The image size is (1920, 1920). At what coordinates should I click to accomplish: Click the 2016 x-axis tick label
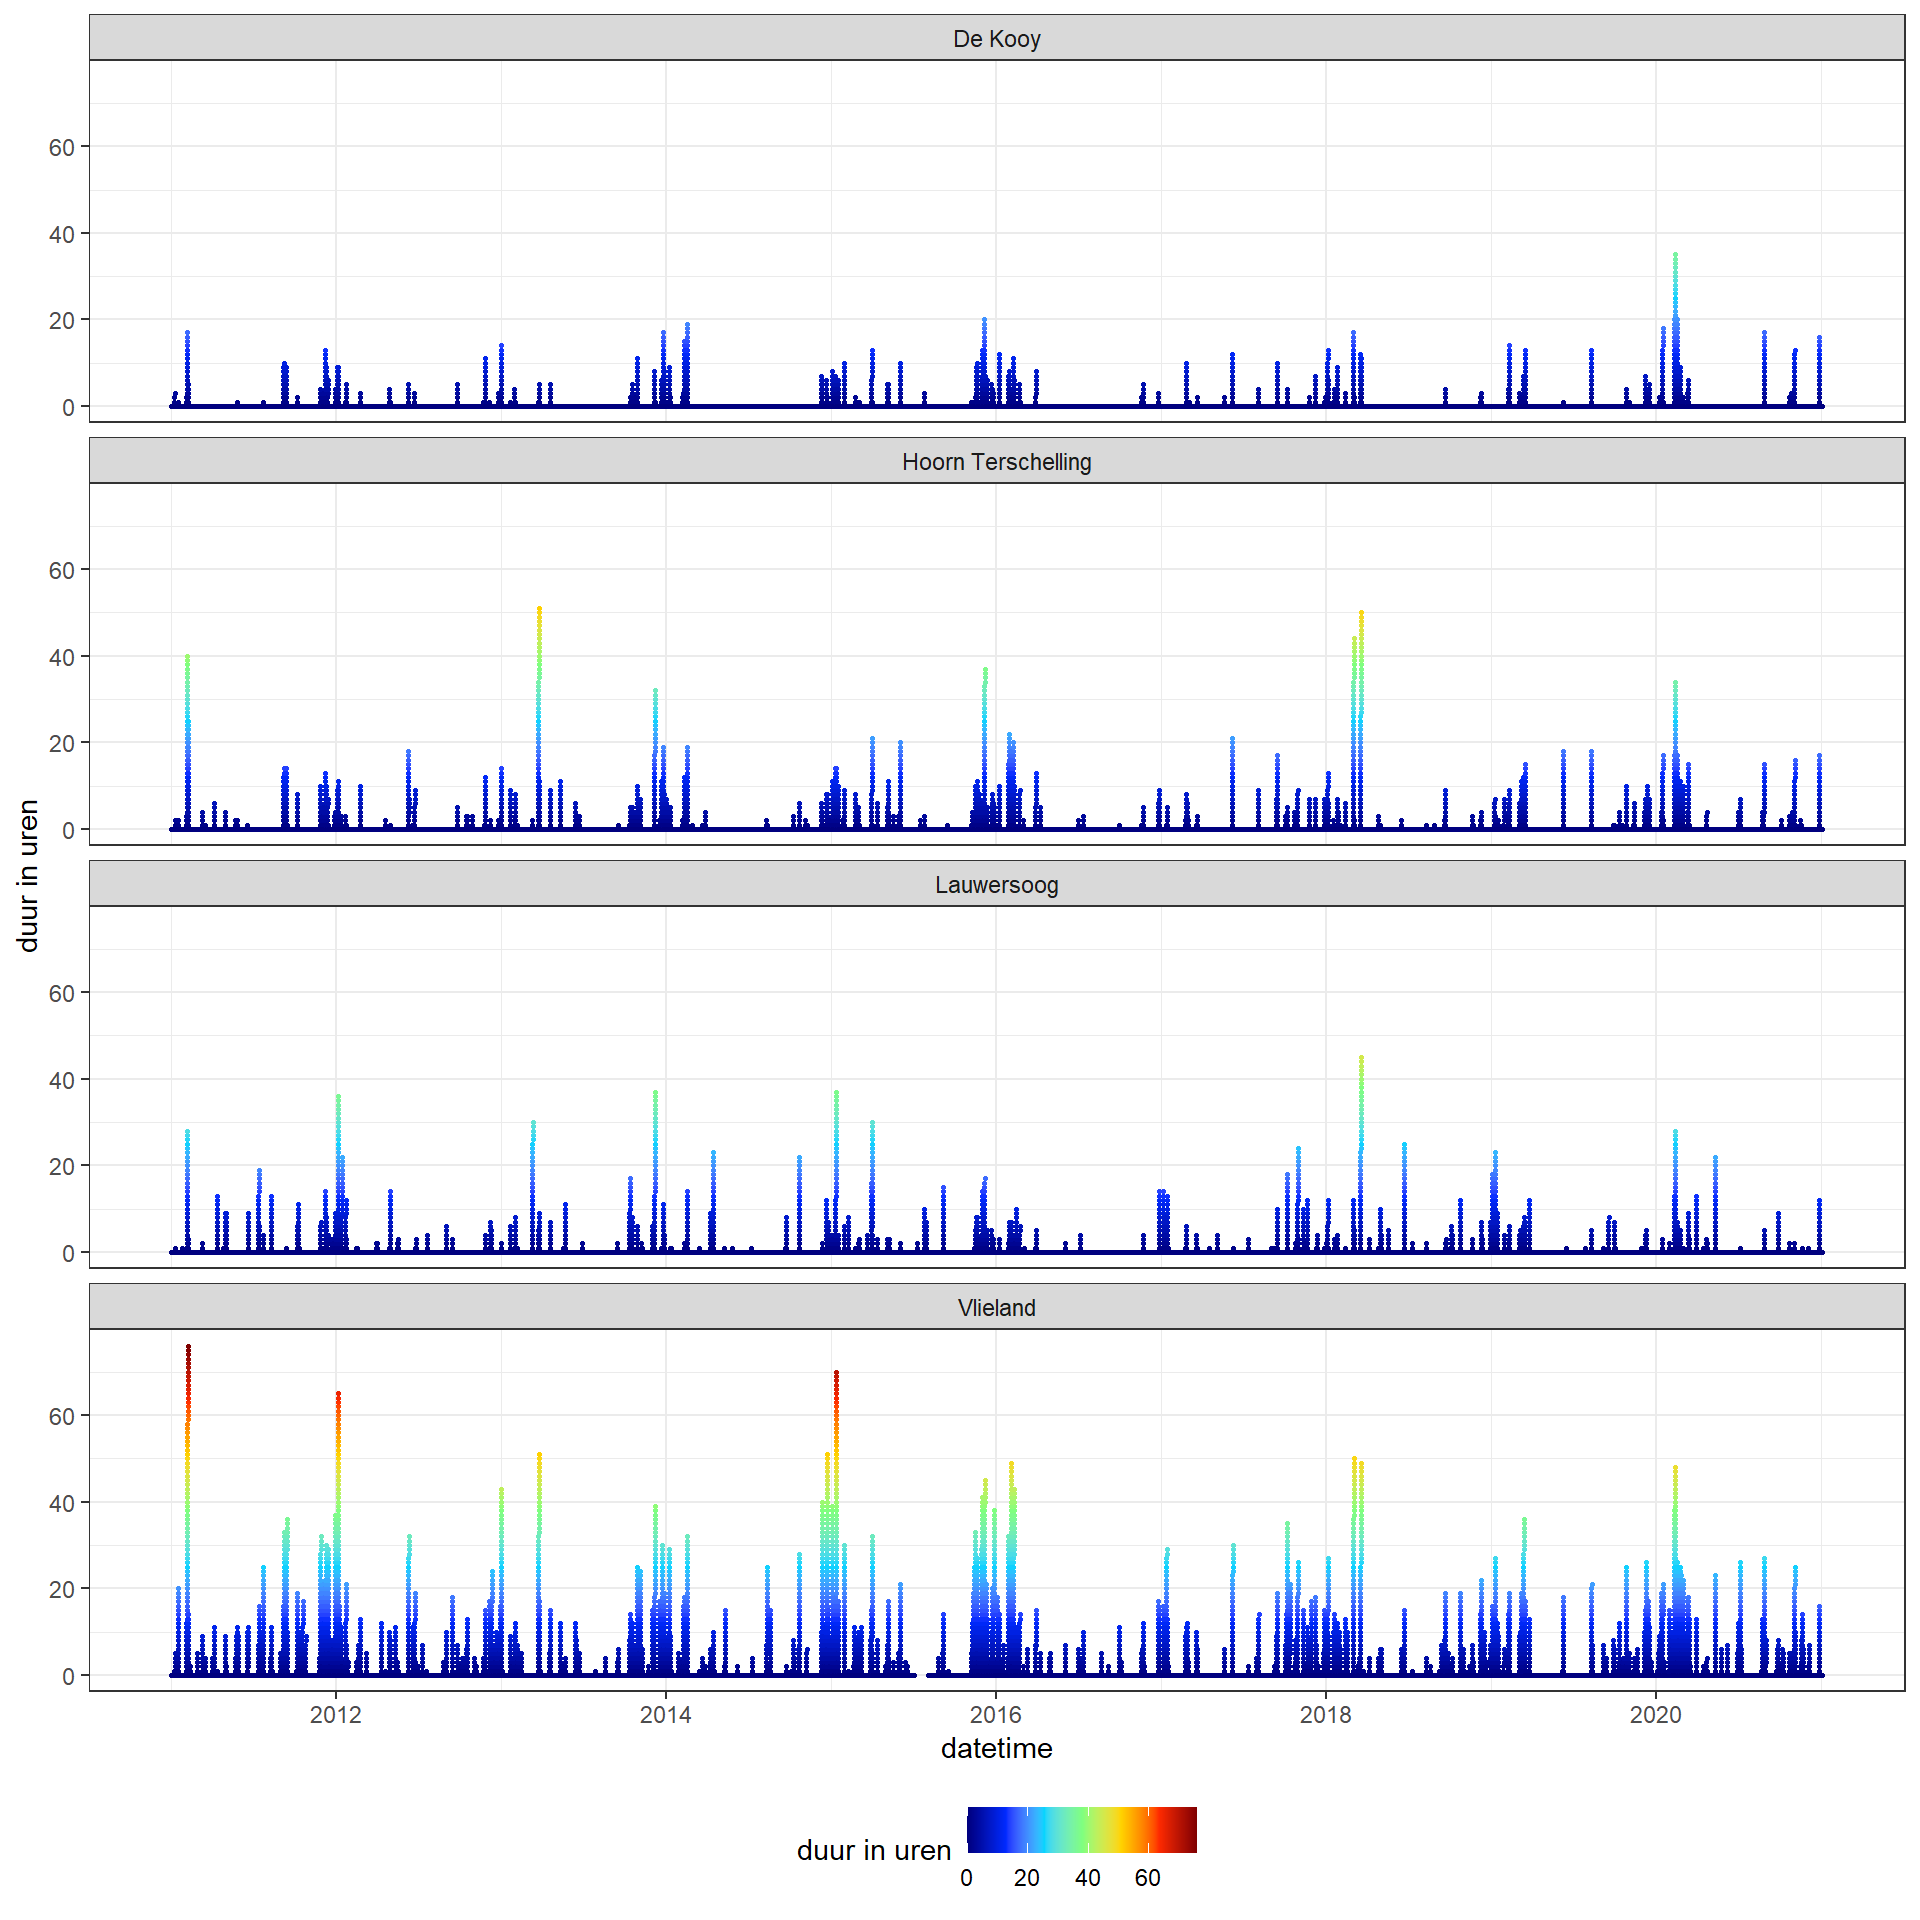pos(995,1714)
